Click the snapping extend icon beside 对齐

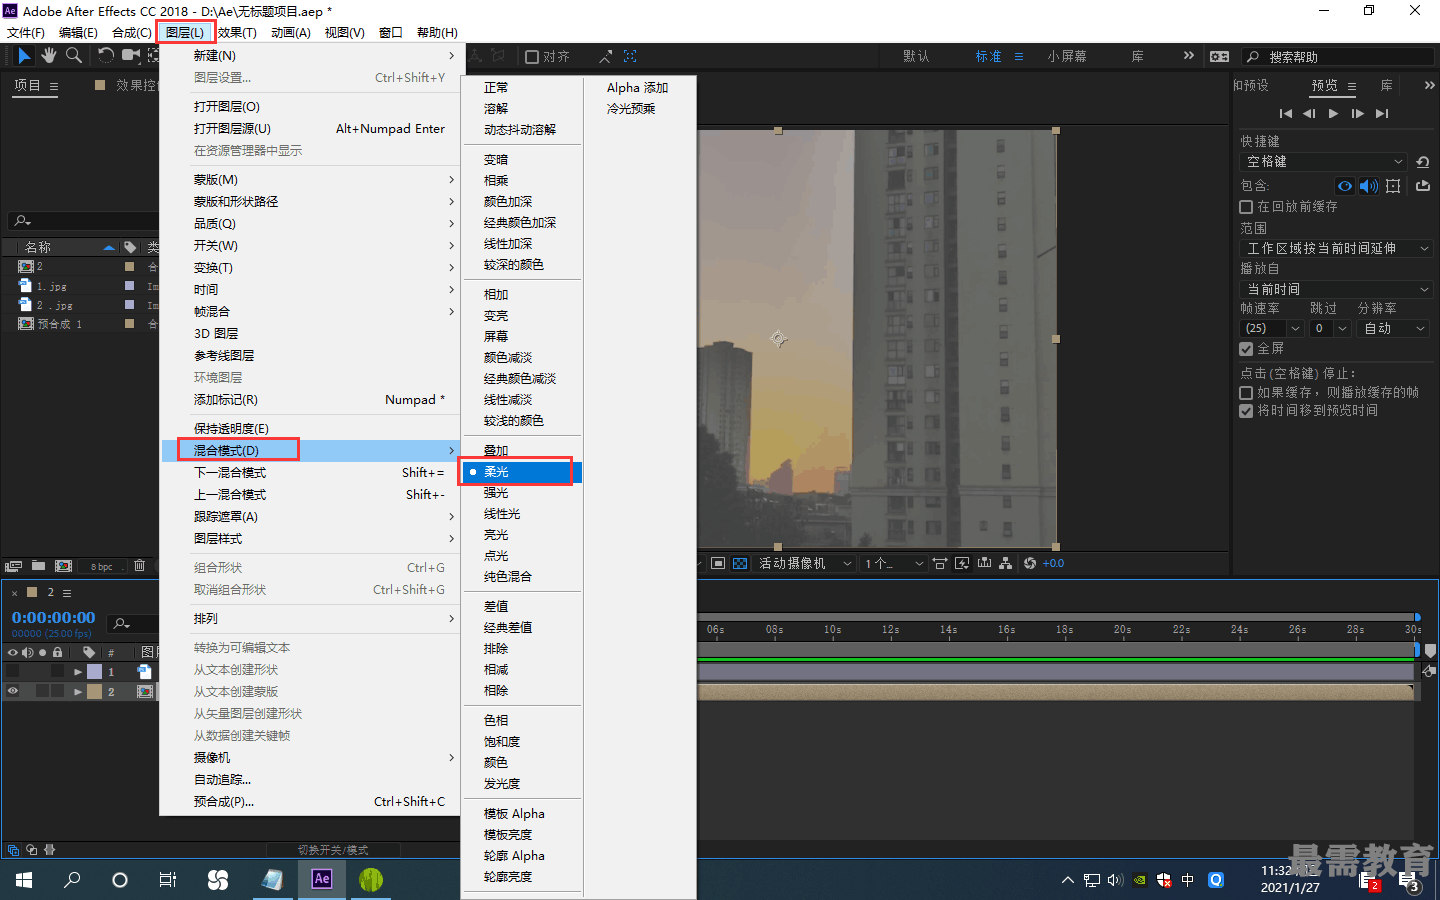pos(605,56)
